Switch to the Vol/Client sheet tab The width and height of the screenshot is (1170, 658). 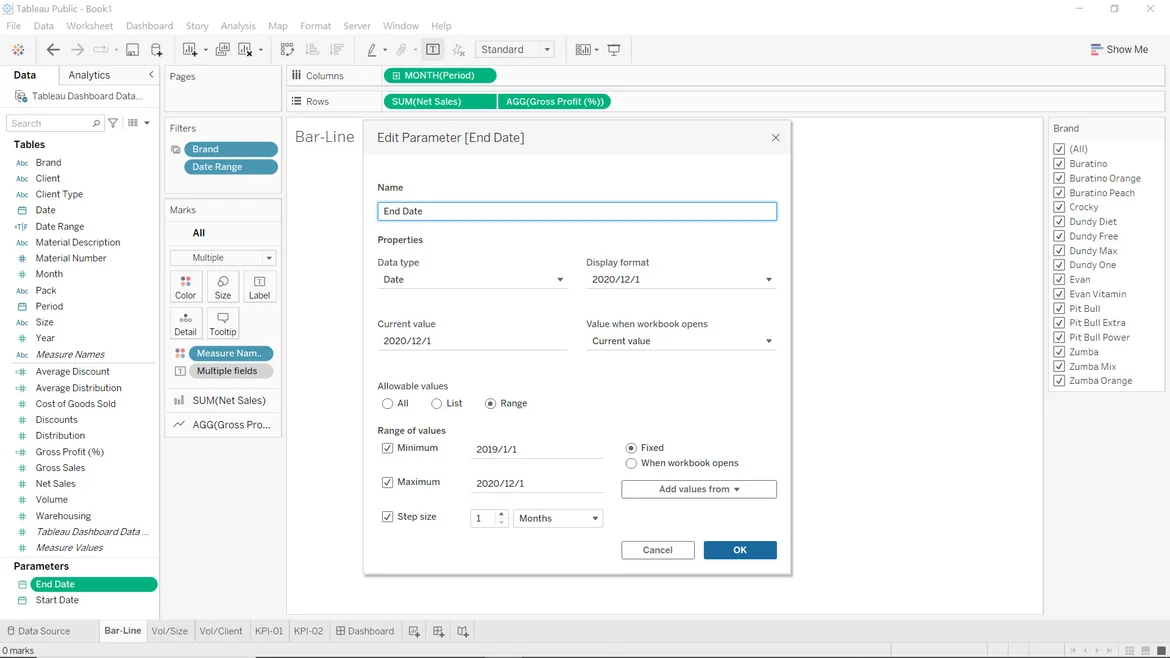click(221, 632)
